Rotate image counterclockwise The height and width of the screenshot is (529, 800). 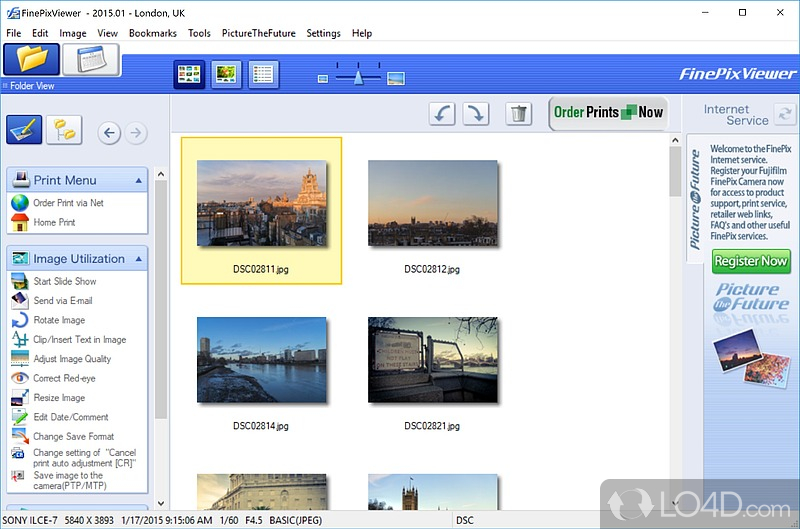442,113
